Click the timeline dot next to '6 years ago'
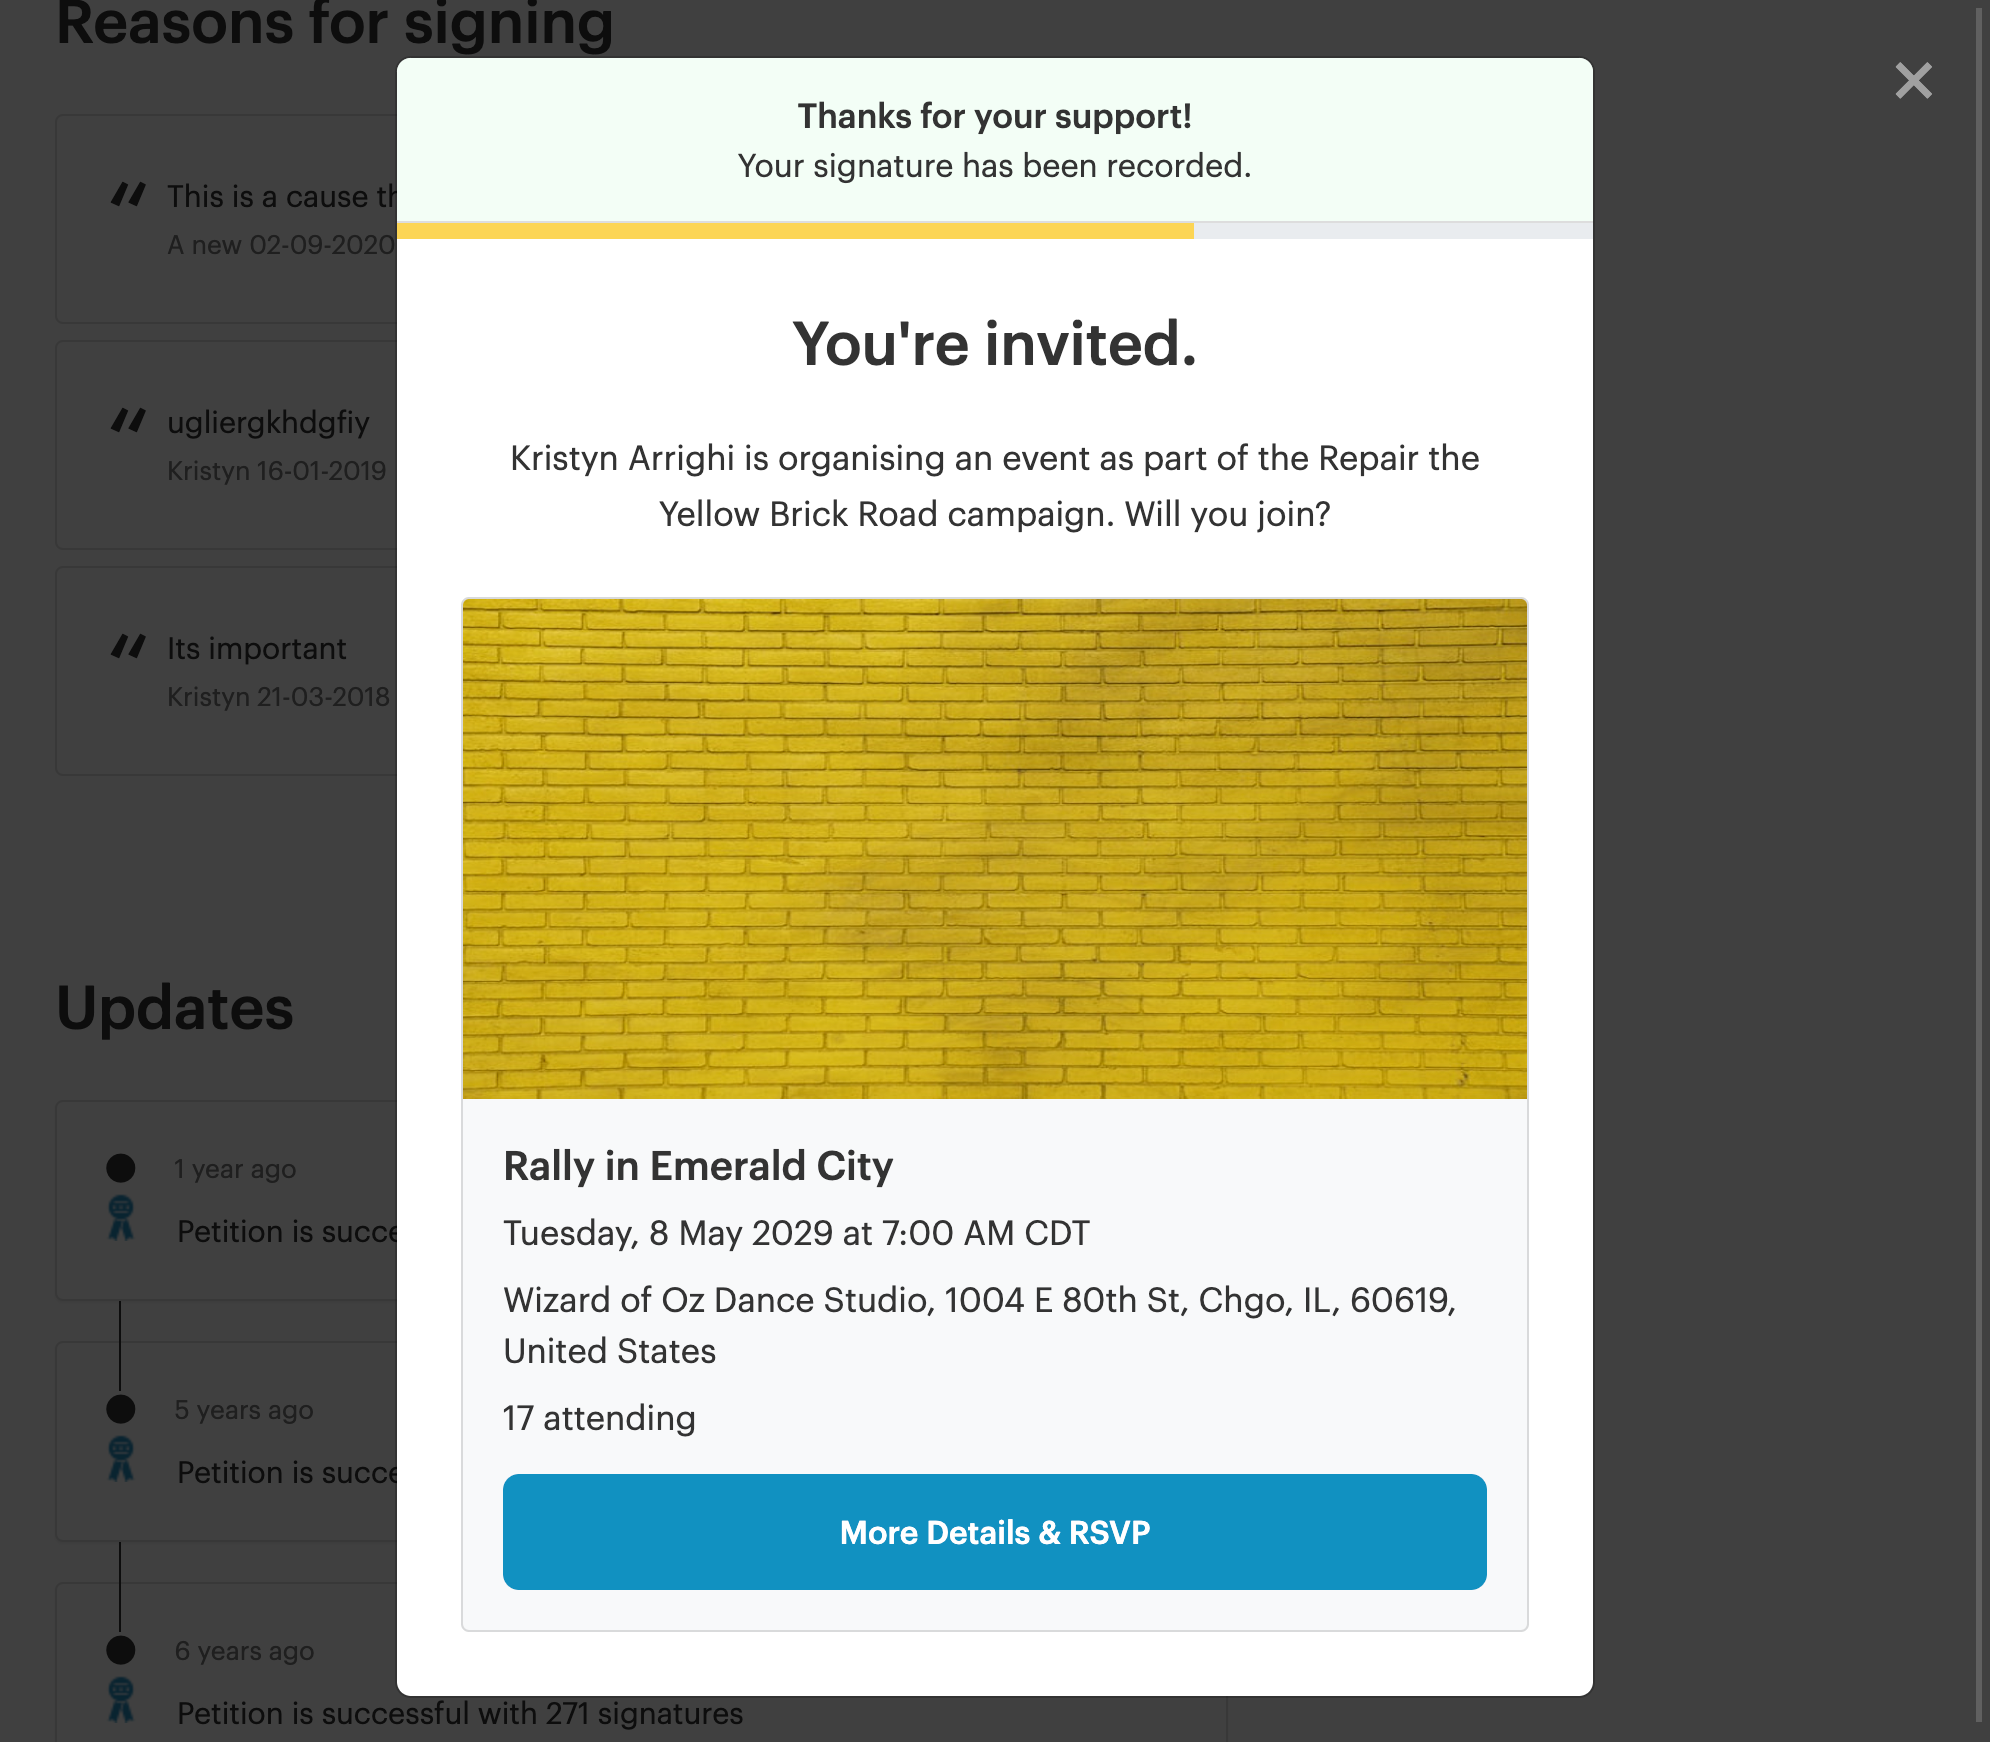Screen dimensions: 1990x1742 [121, 1649]
